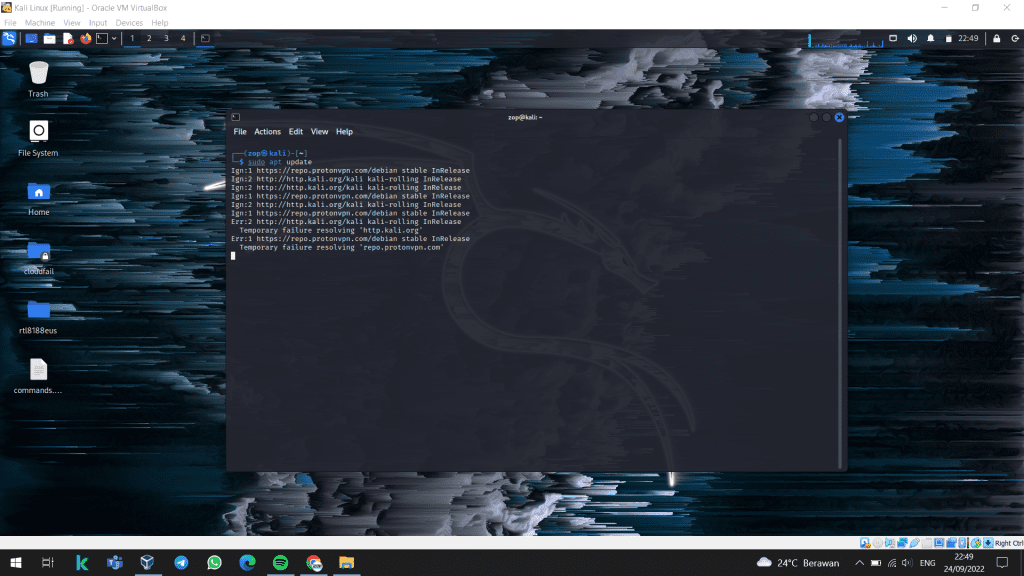Open the VirtualBox Devices menu
The height and width of the screenshot is (576, 1024).
[129, 22]
